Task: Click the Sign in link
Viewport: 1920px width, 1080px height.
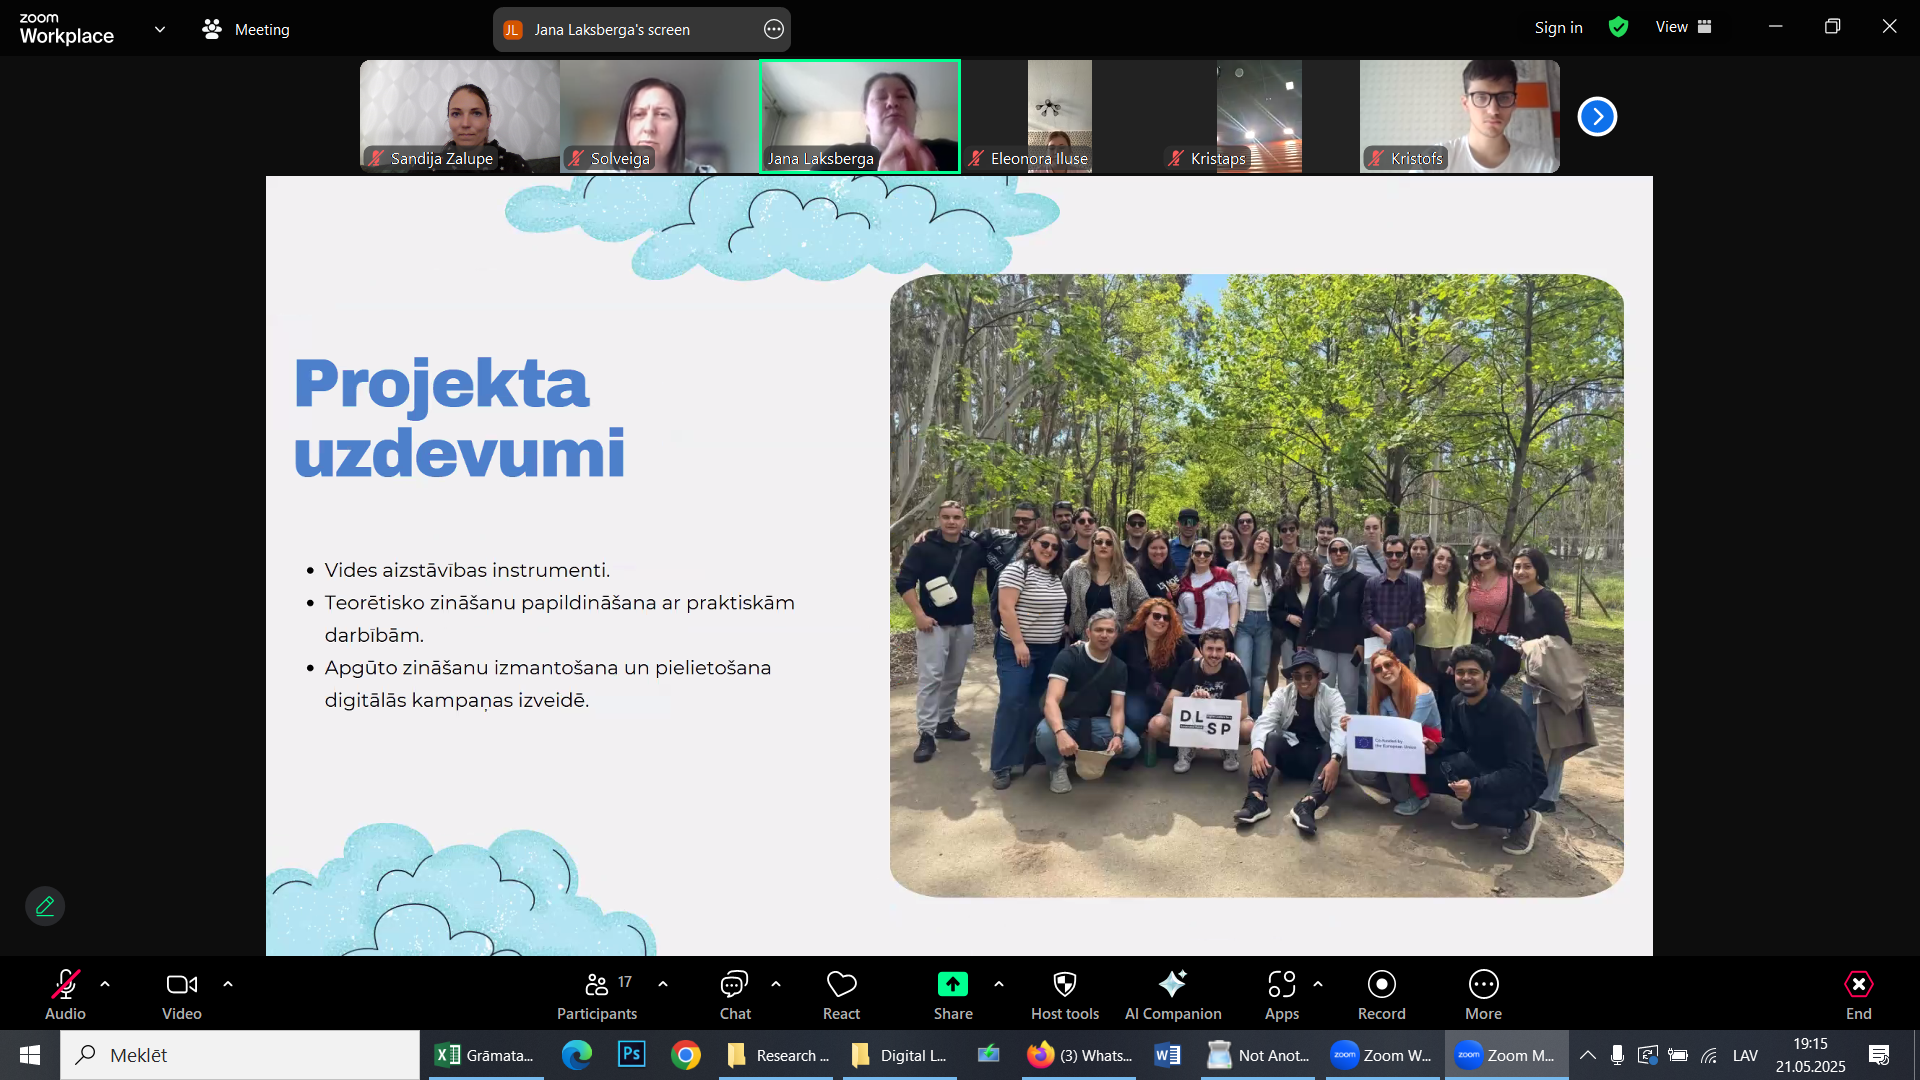Action: (x=1558, y=27)
